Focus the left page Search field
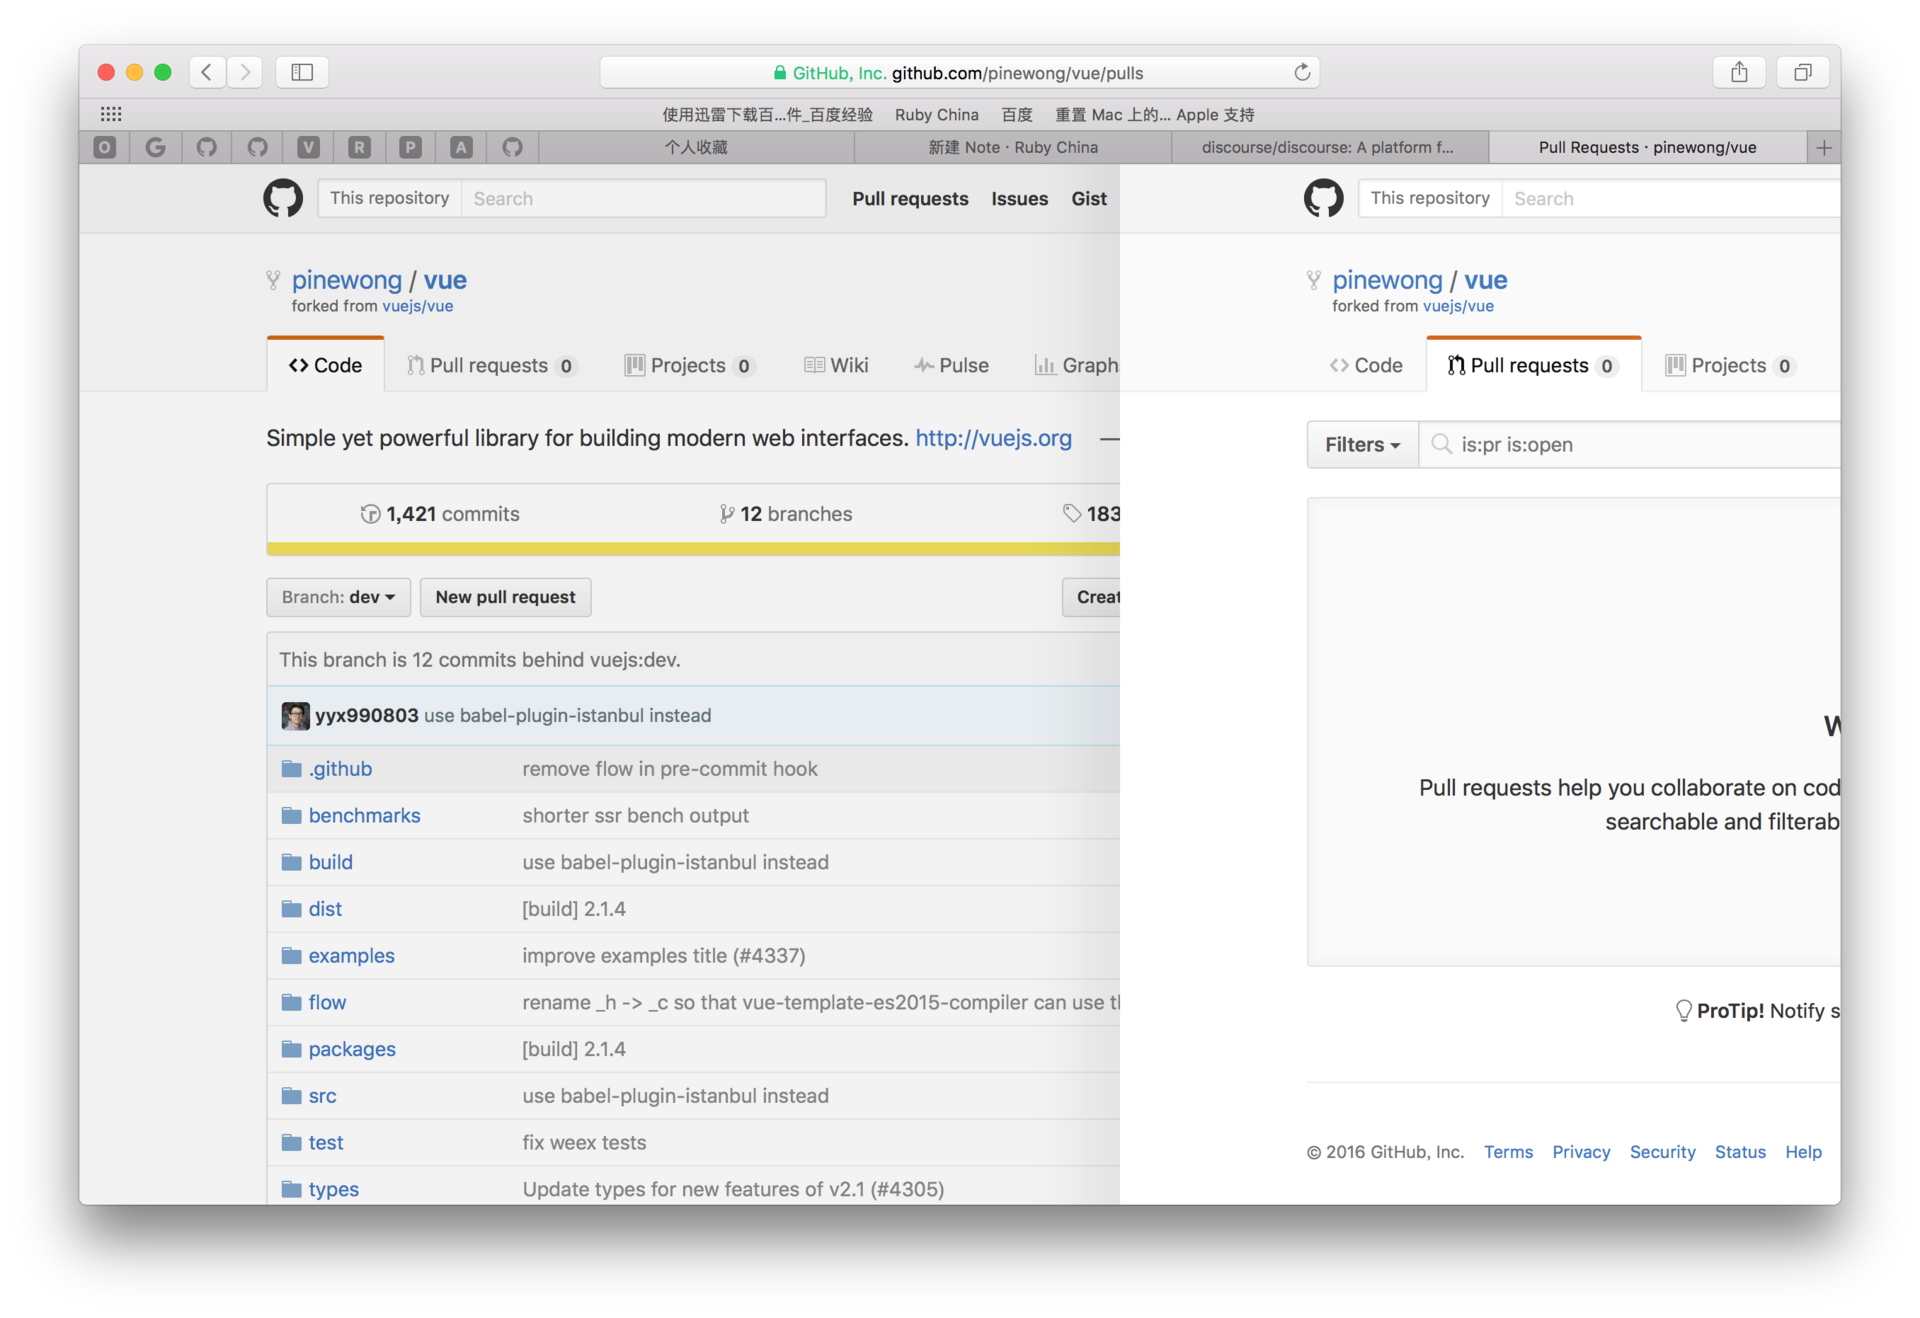The height and width of the screenshot is (1318, 1920). (x=643, y=198)
